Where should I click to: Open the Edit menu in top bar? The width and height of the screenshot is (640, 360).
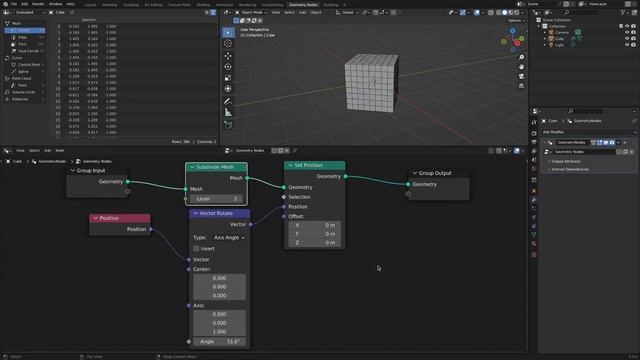point(24,4)
